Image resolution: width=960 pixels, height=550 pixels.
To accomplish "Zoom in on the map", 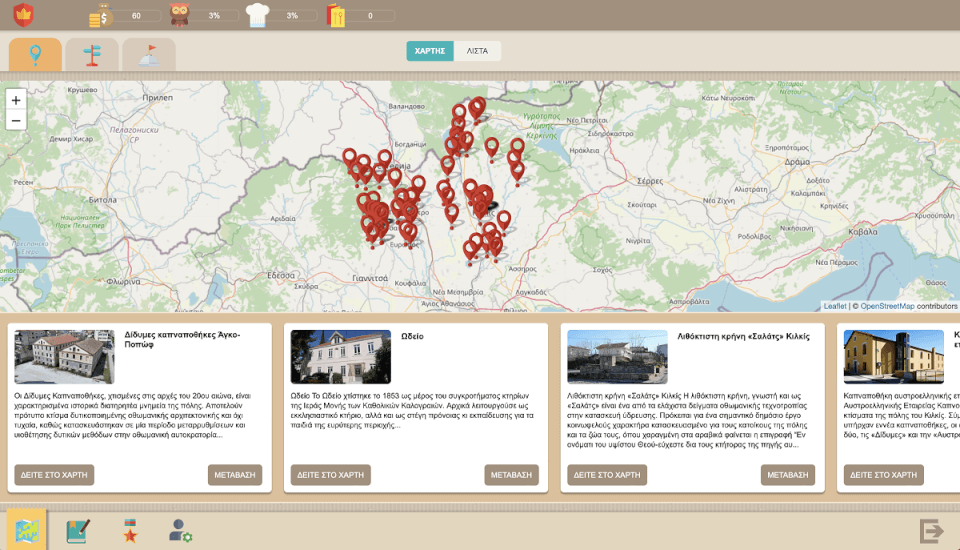I will [x=15, y=100].
